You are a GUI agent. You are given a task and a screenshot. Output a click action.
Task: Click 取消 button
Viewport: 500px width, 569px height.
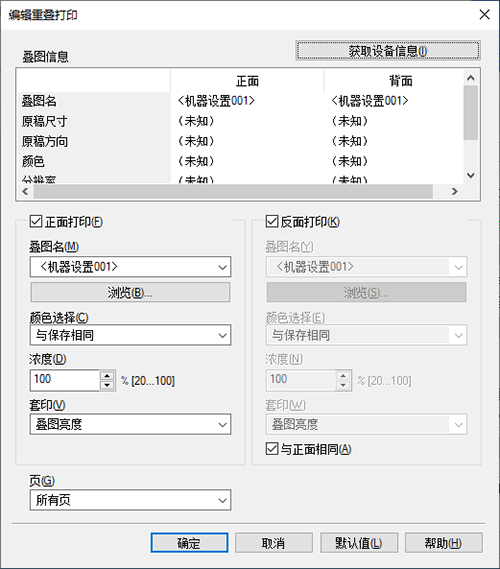click(x=274, y=543)
